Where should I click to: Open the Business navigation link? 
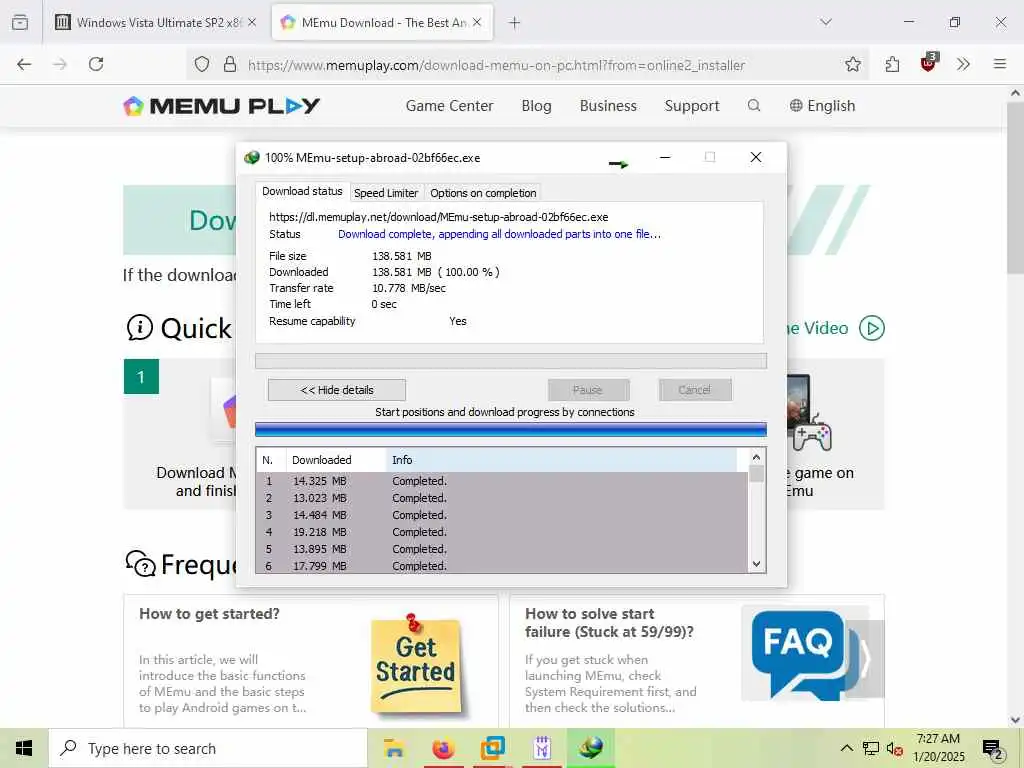tap(608, 106)
